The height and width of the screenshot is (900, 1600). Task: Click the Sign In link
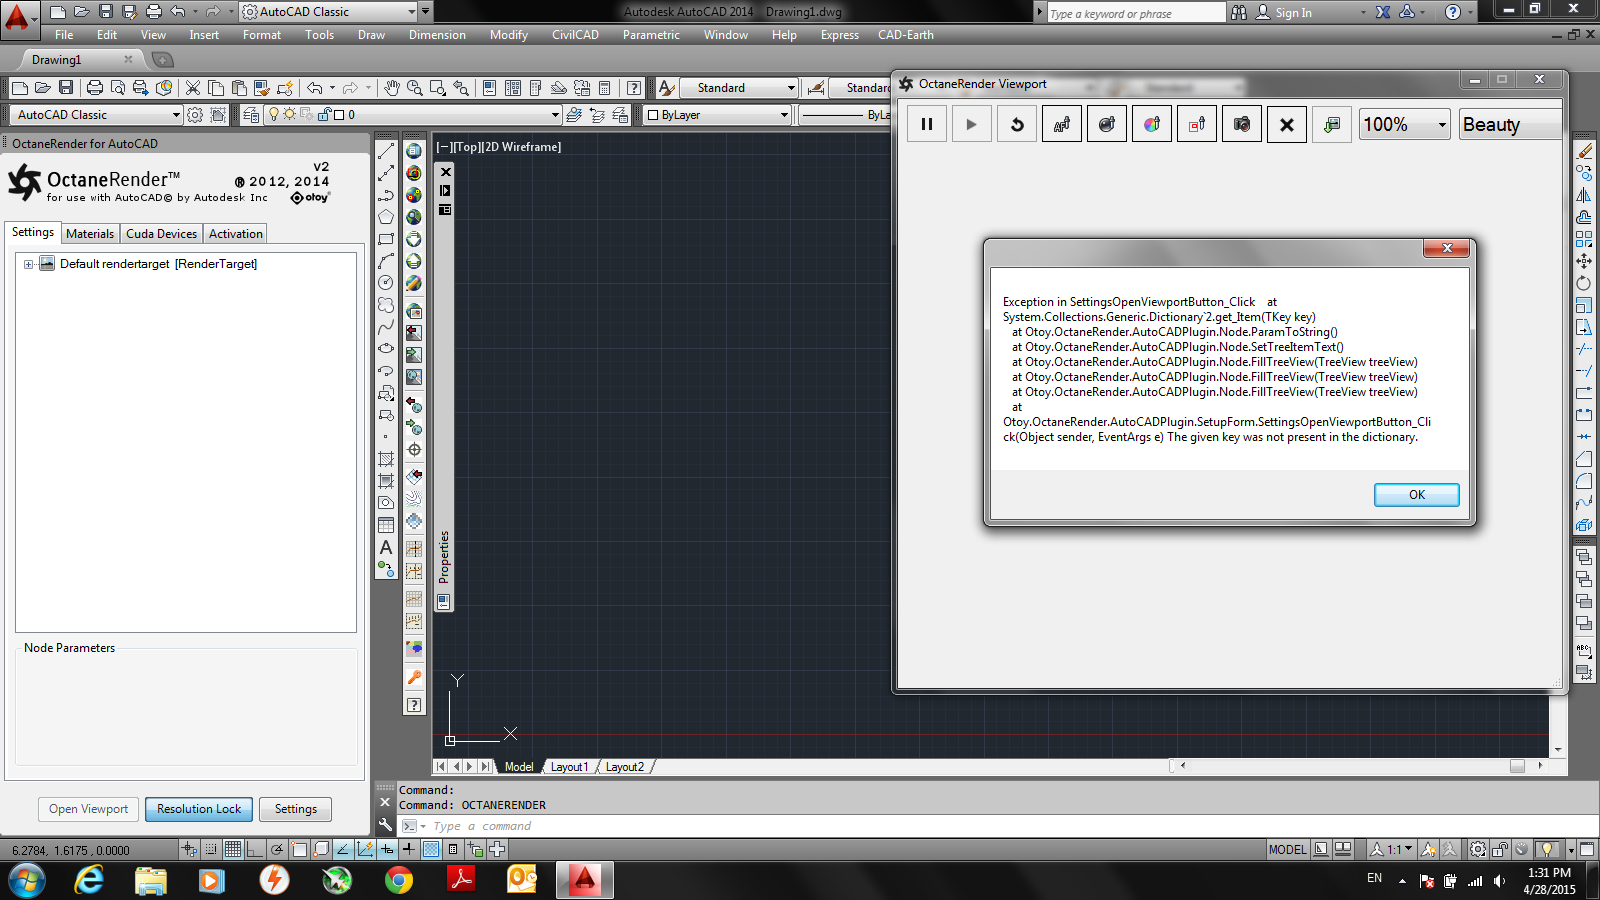[x=1293, y=13]
